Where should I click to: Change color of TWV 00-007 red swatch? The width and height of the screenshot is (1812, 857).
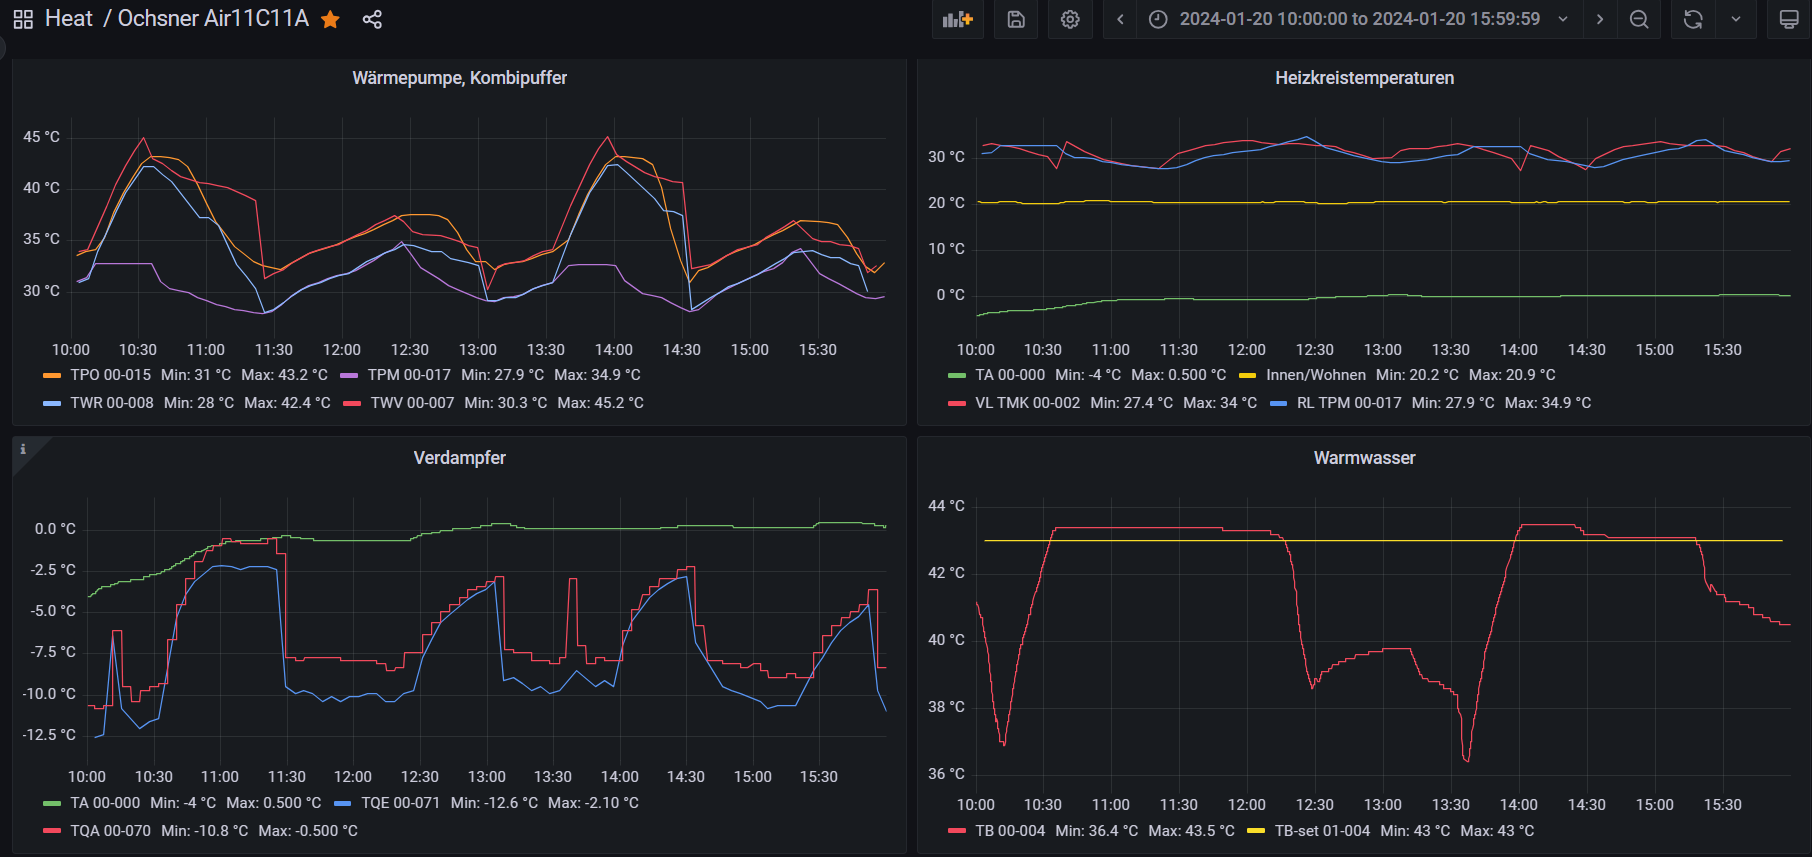352,404
